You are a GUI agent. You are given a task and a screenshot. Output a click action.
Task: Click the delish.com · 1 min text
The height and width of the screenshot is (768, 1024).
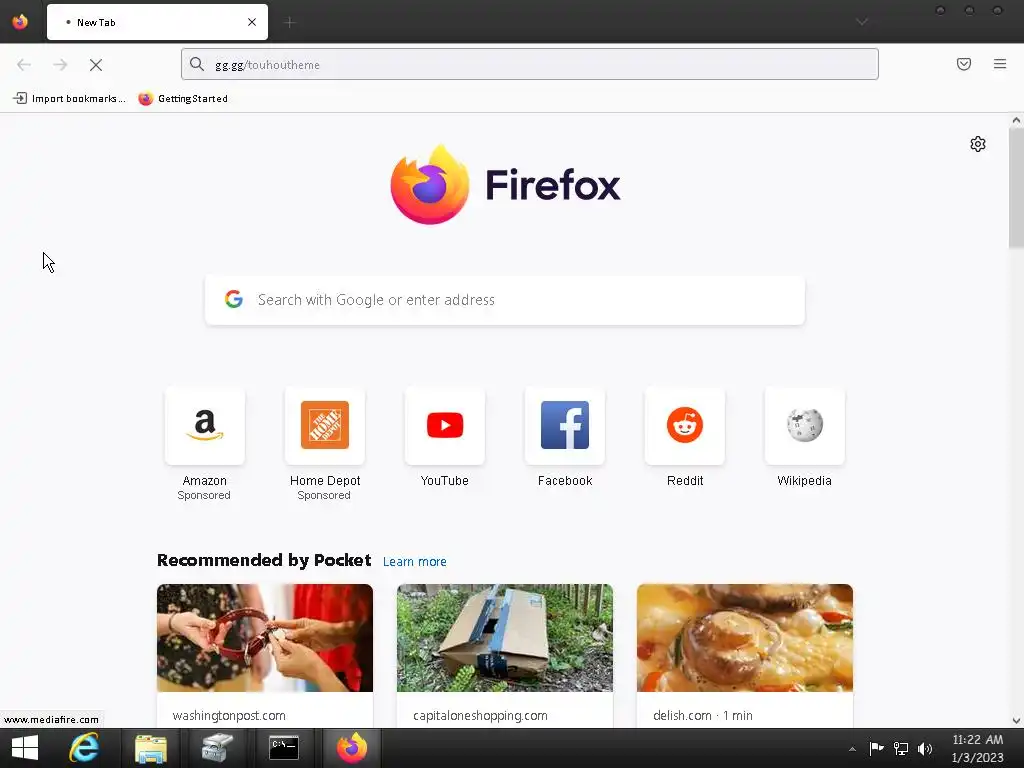click(703, 716)
